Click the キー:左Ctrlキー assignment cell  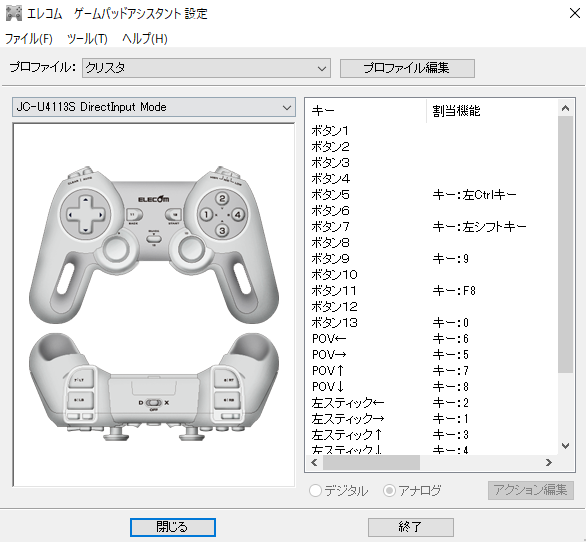474,195
